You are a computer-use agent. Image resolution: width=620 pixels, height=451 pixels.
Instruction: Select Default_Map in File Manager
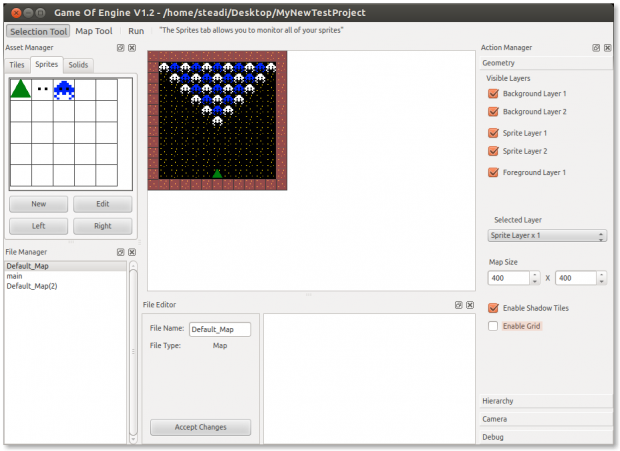[x=66, y=266]
